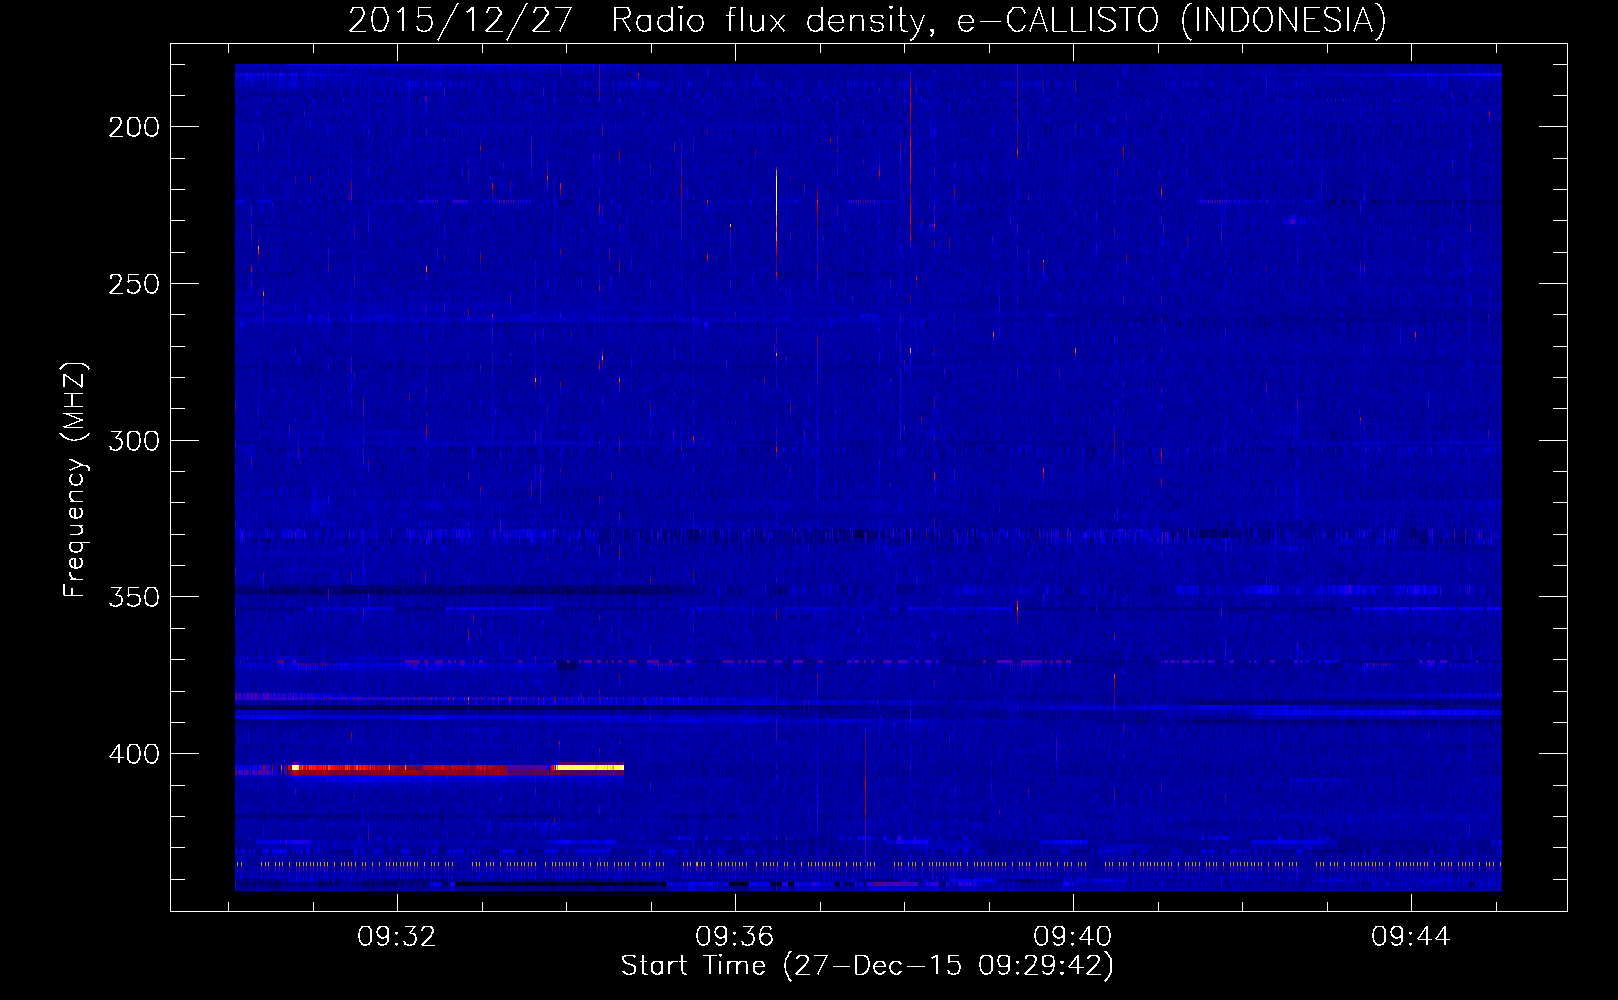Image resolution: width=1618 pixels, height=1000 pixels.
Task: Click the 09:32 time tick label
Action: (x=397, y=937)
